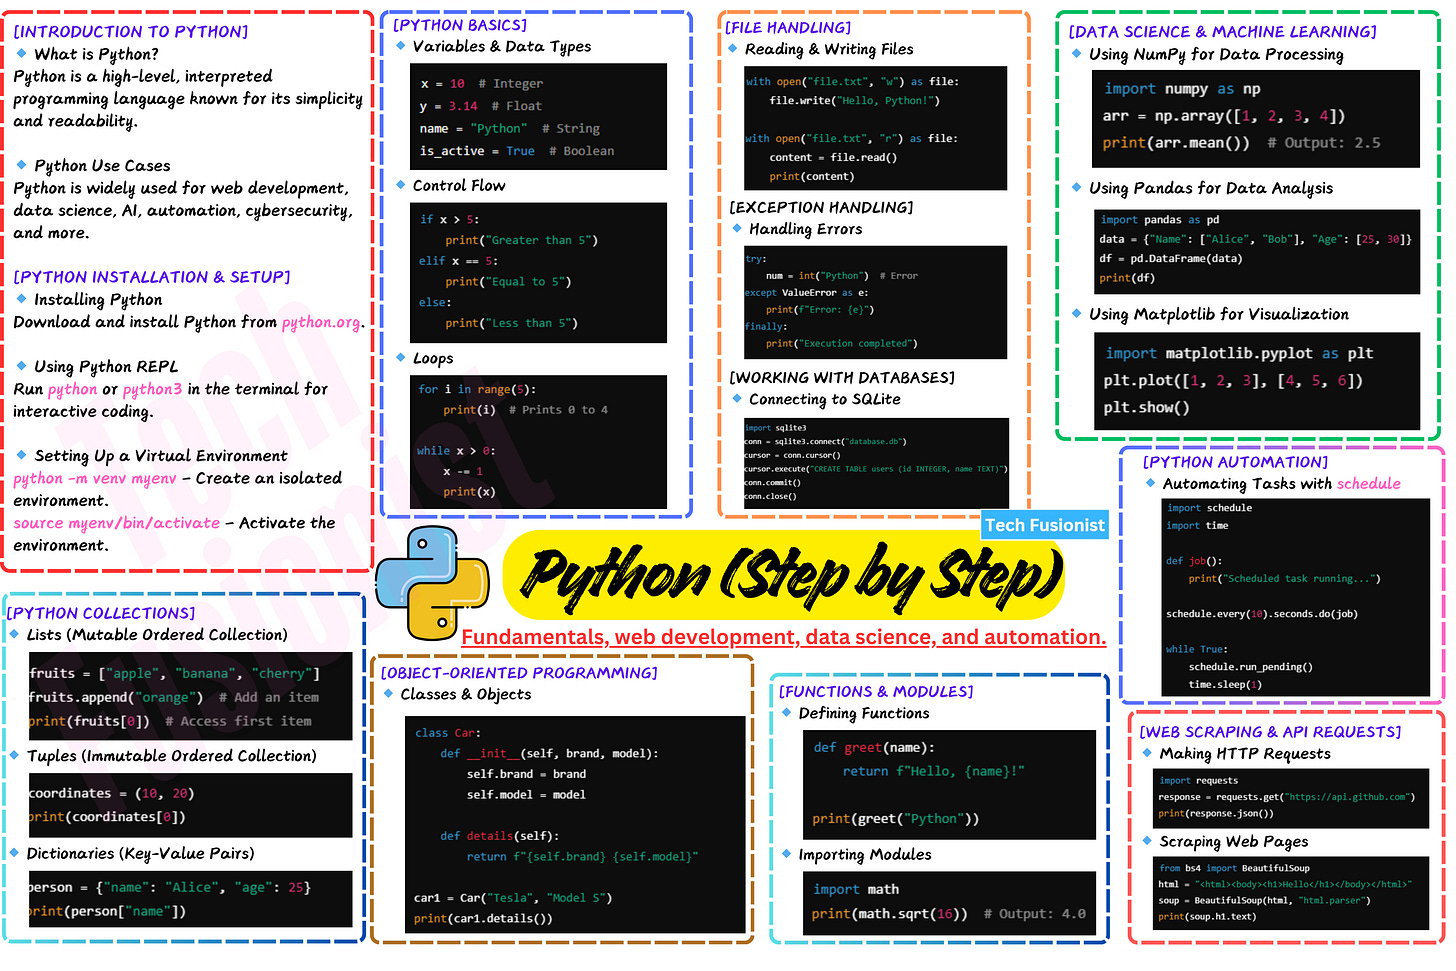Open the BeautifulSoup html.parser code block

pyautogui.click(x=1291, y=894)
